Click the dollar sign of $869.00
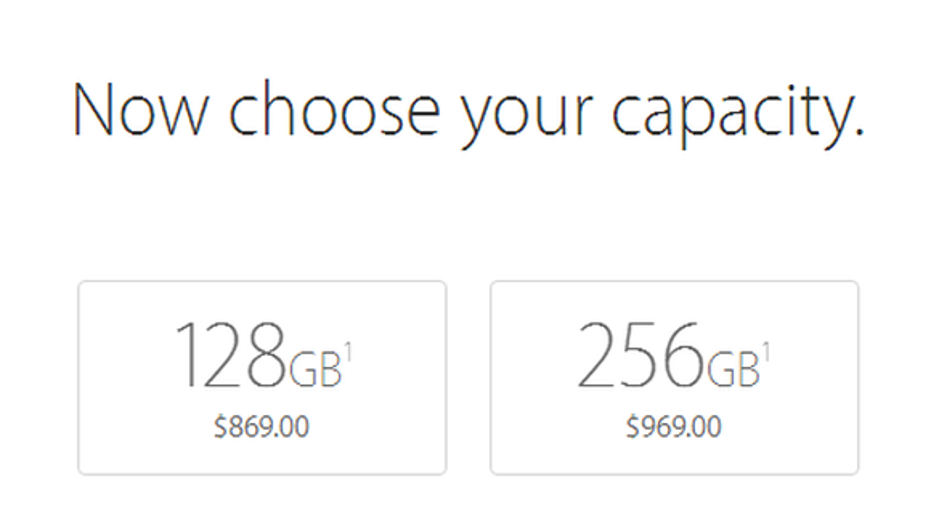The width and height of the screenshot is (931, 506). pyautogui.click(x=220, y=427)
